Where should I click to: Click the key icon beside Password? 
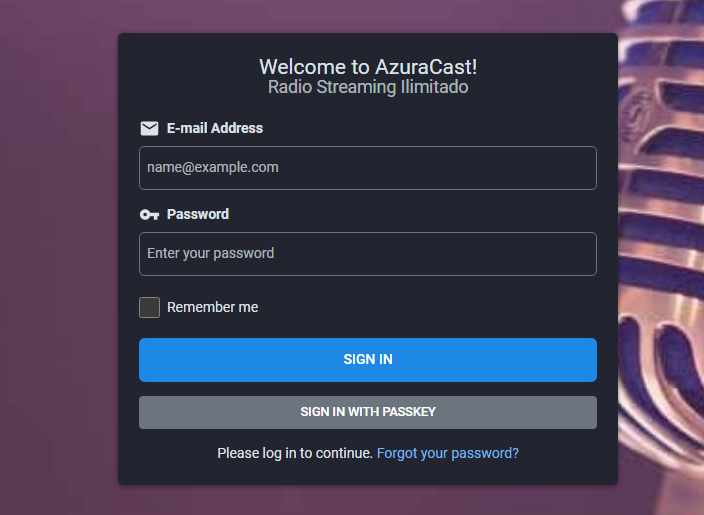click(149, 215)
